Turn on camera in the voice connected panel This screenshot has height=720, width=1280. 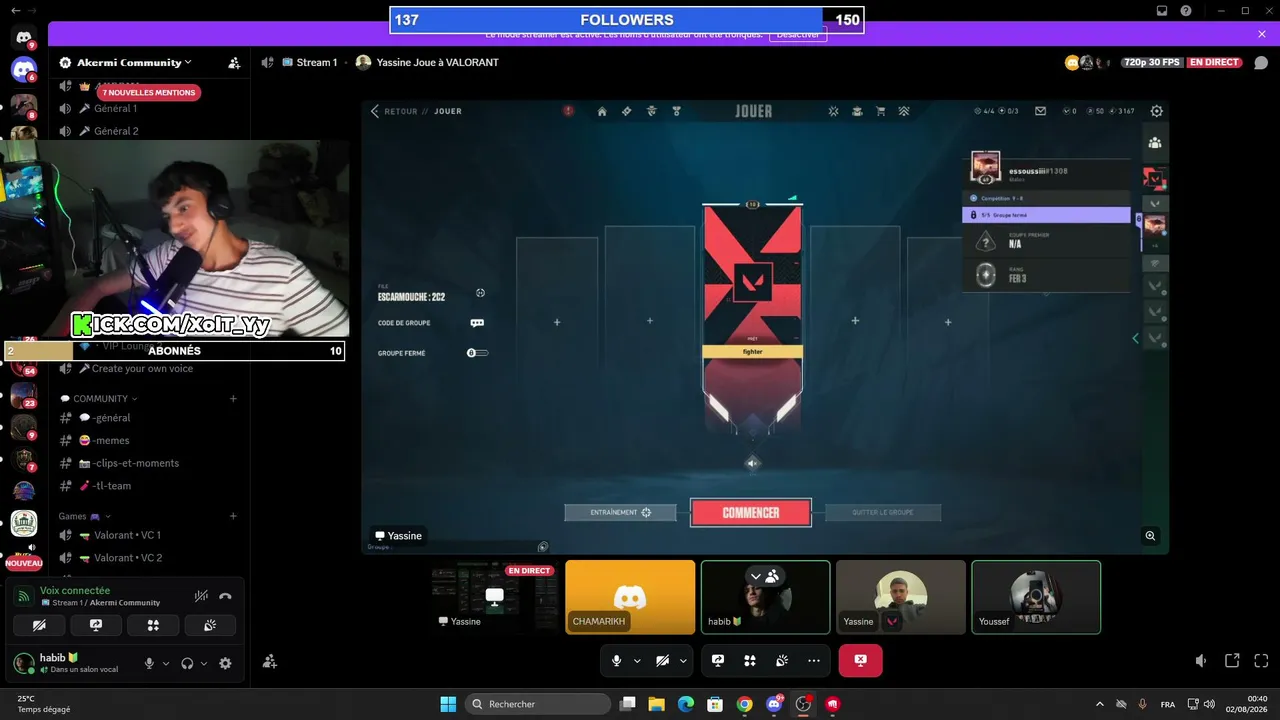point(39,625)
